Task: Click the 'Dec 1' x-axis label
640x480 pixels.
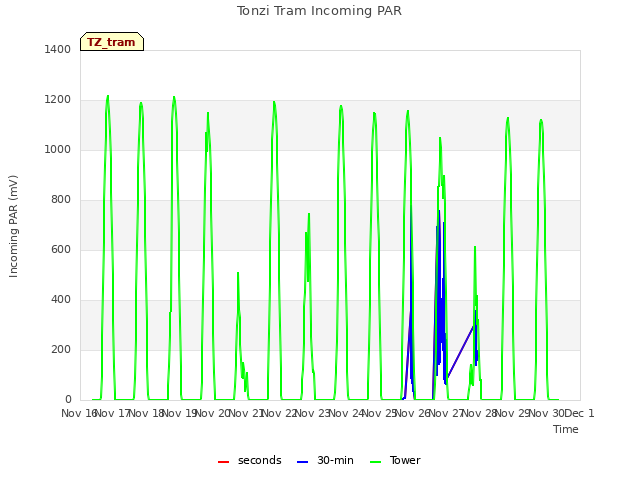Action: tap(580, 413)
